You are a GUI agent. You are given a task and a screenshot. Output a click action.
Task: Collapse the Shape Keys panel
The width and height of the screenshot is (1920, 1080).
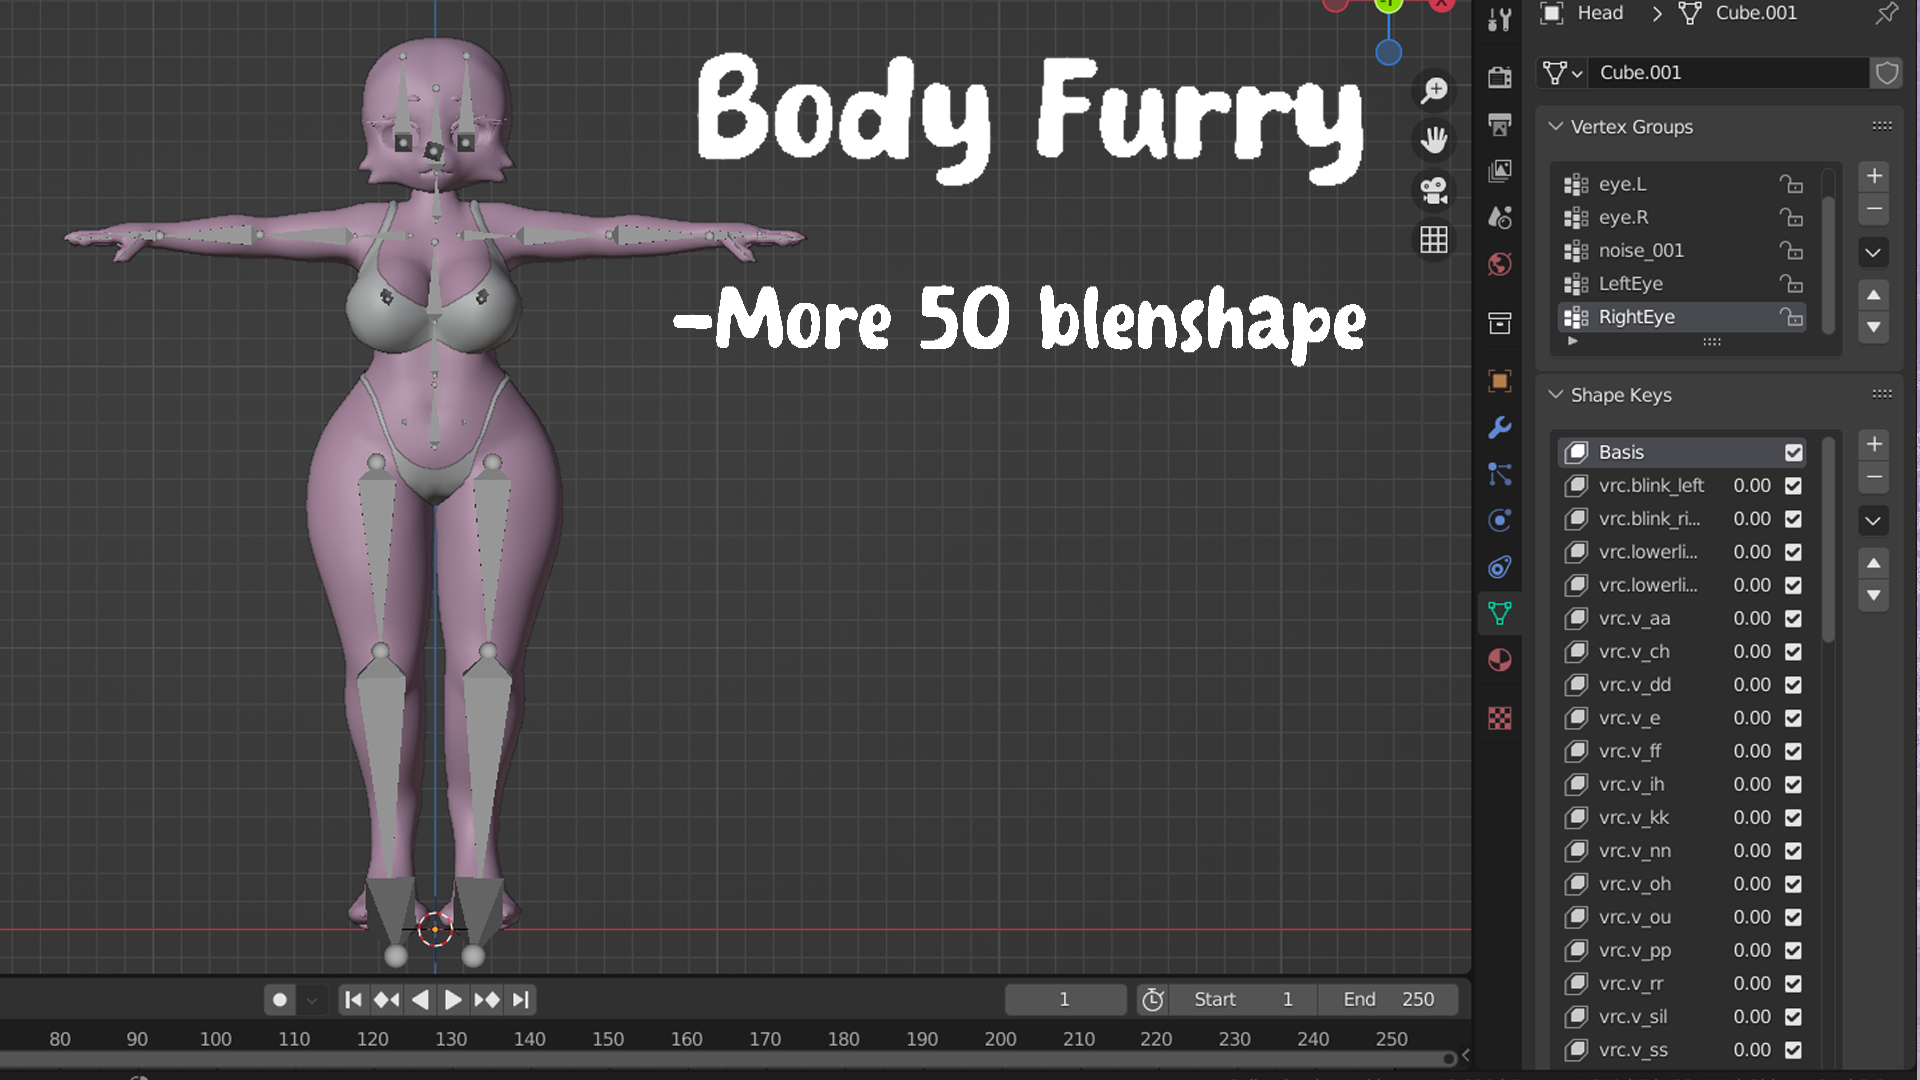tap(1556, 395)
